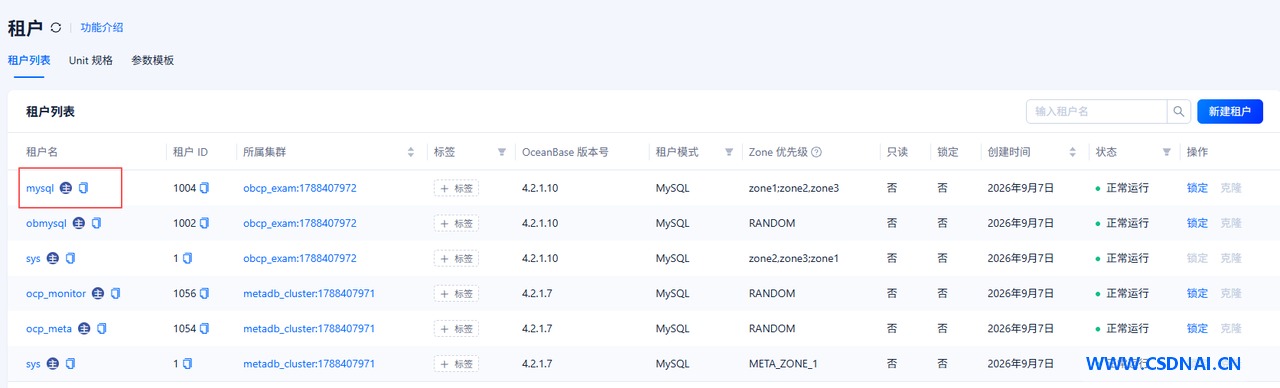Click zone2,zone3;zone1 priority cell
This screenshot has width=1280, height=388.
pyautogui.click(x=794, y=258)
